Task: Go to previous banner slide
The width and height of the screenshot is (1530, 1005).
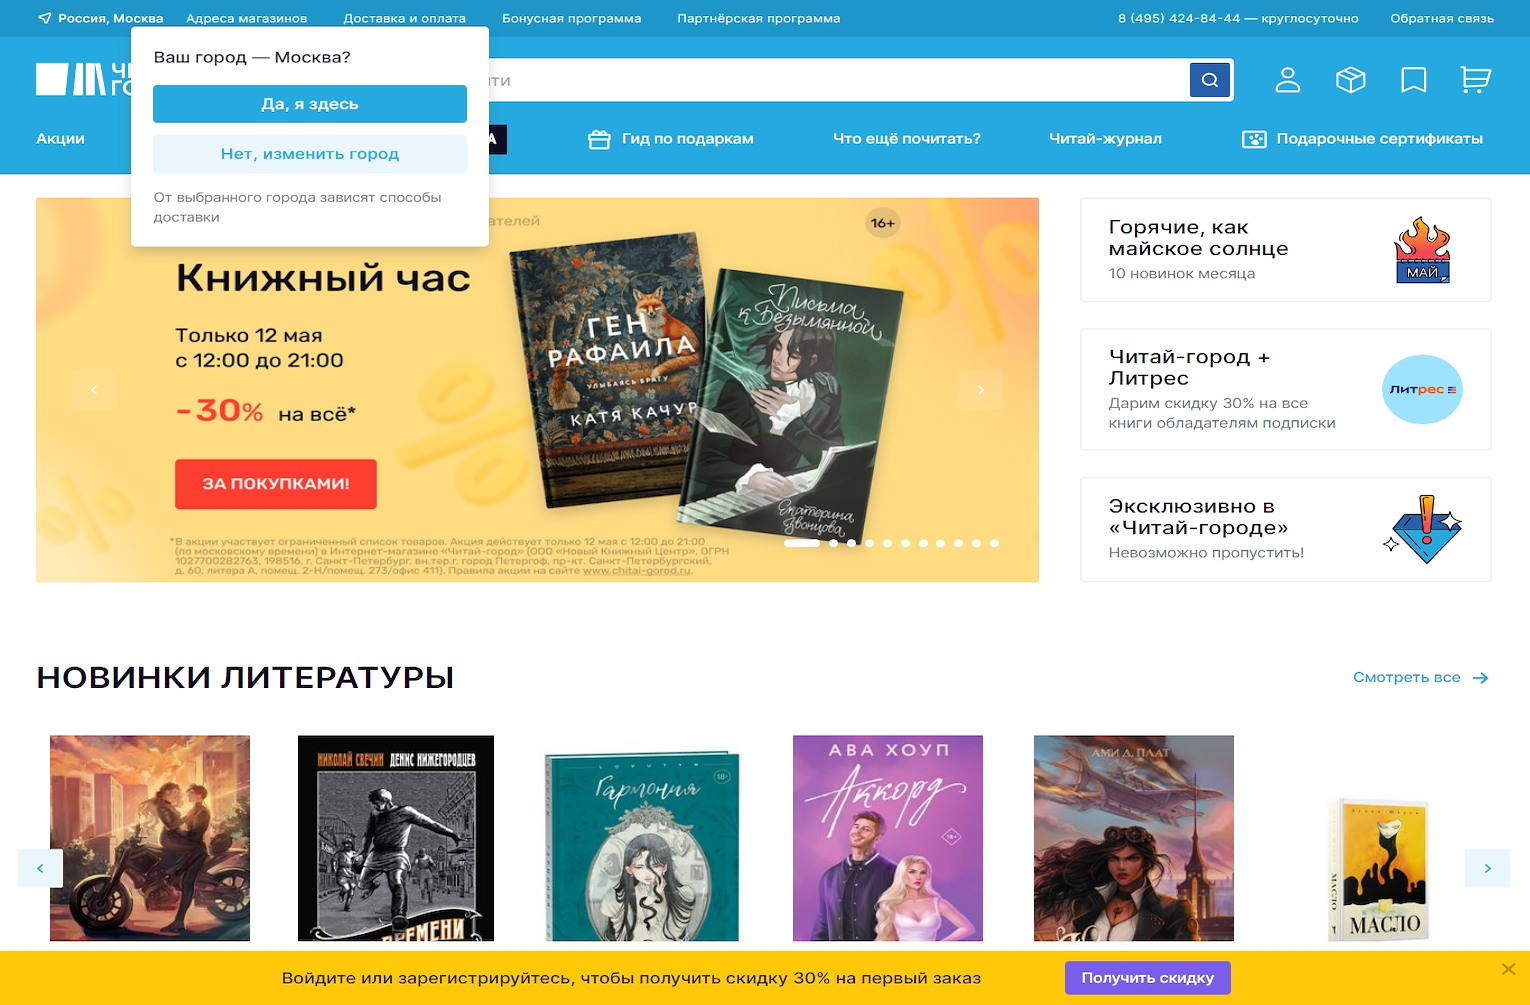Action: pyautogui.click(x=94, y=390)
